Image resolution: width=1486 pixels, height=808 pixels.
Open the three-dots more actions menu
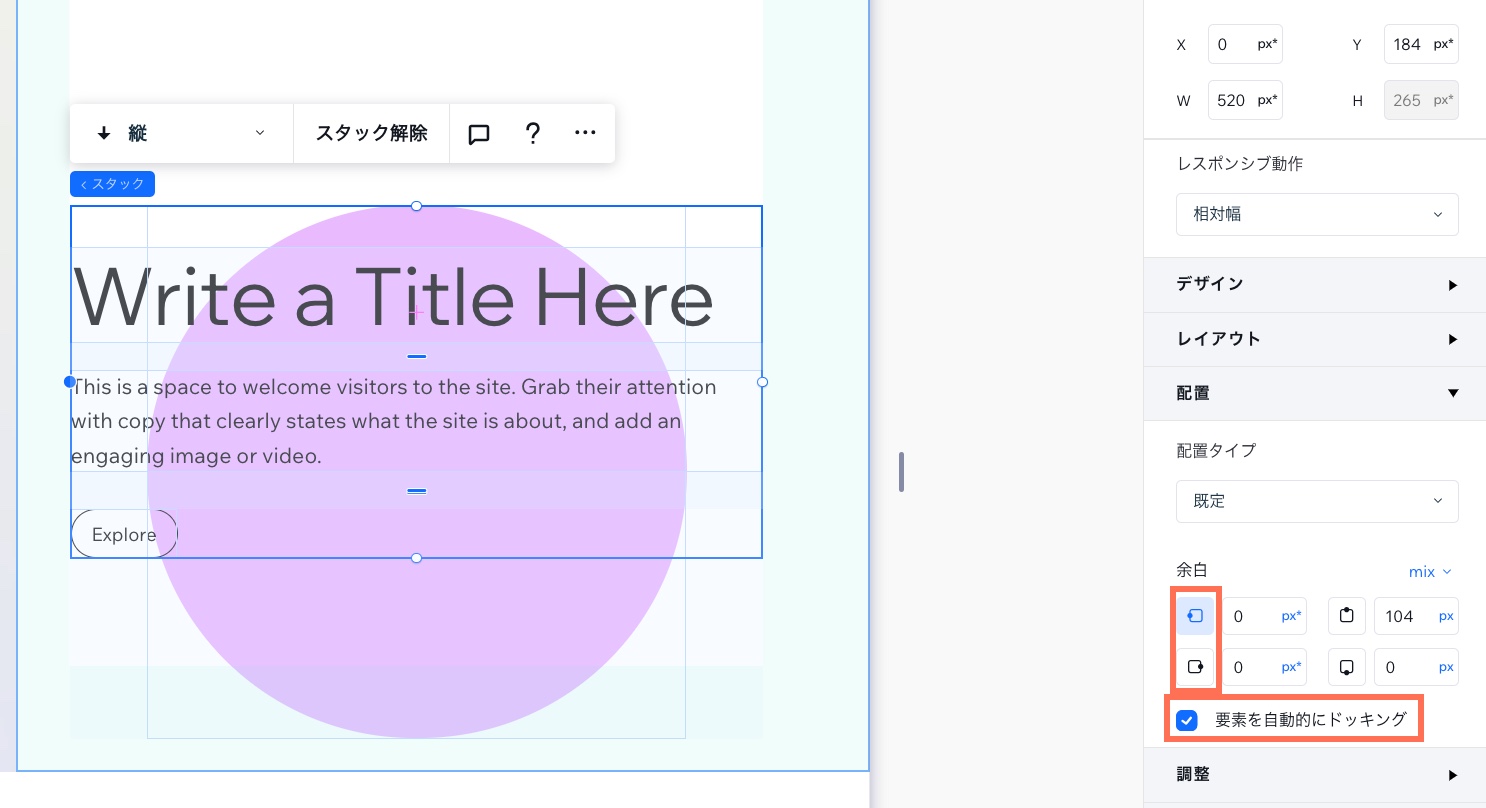click(586, 134)
